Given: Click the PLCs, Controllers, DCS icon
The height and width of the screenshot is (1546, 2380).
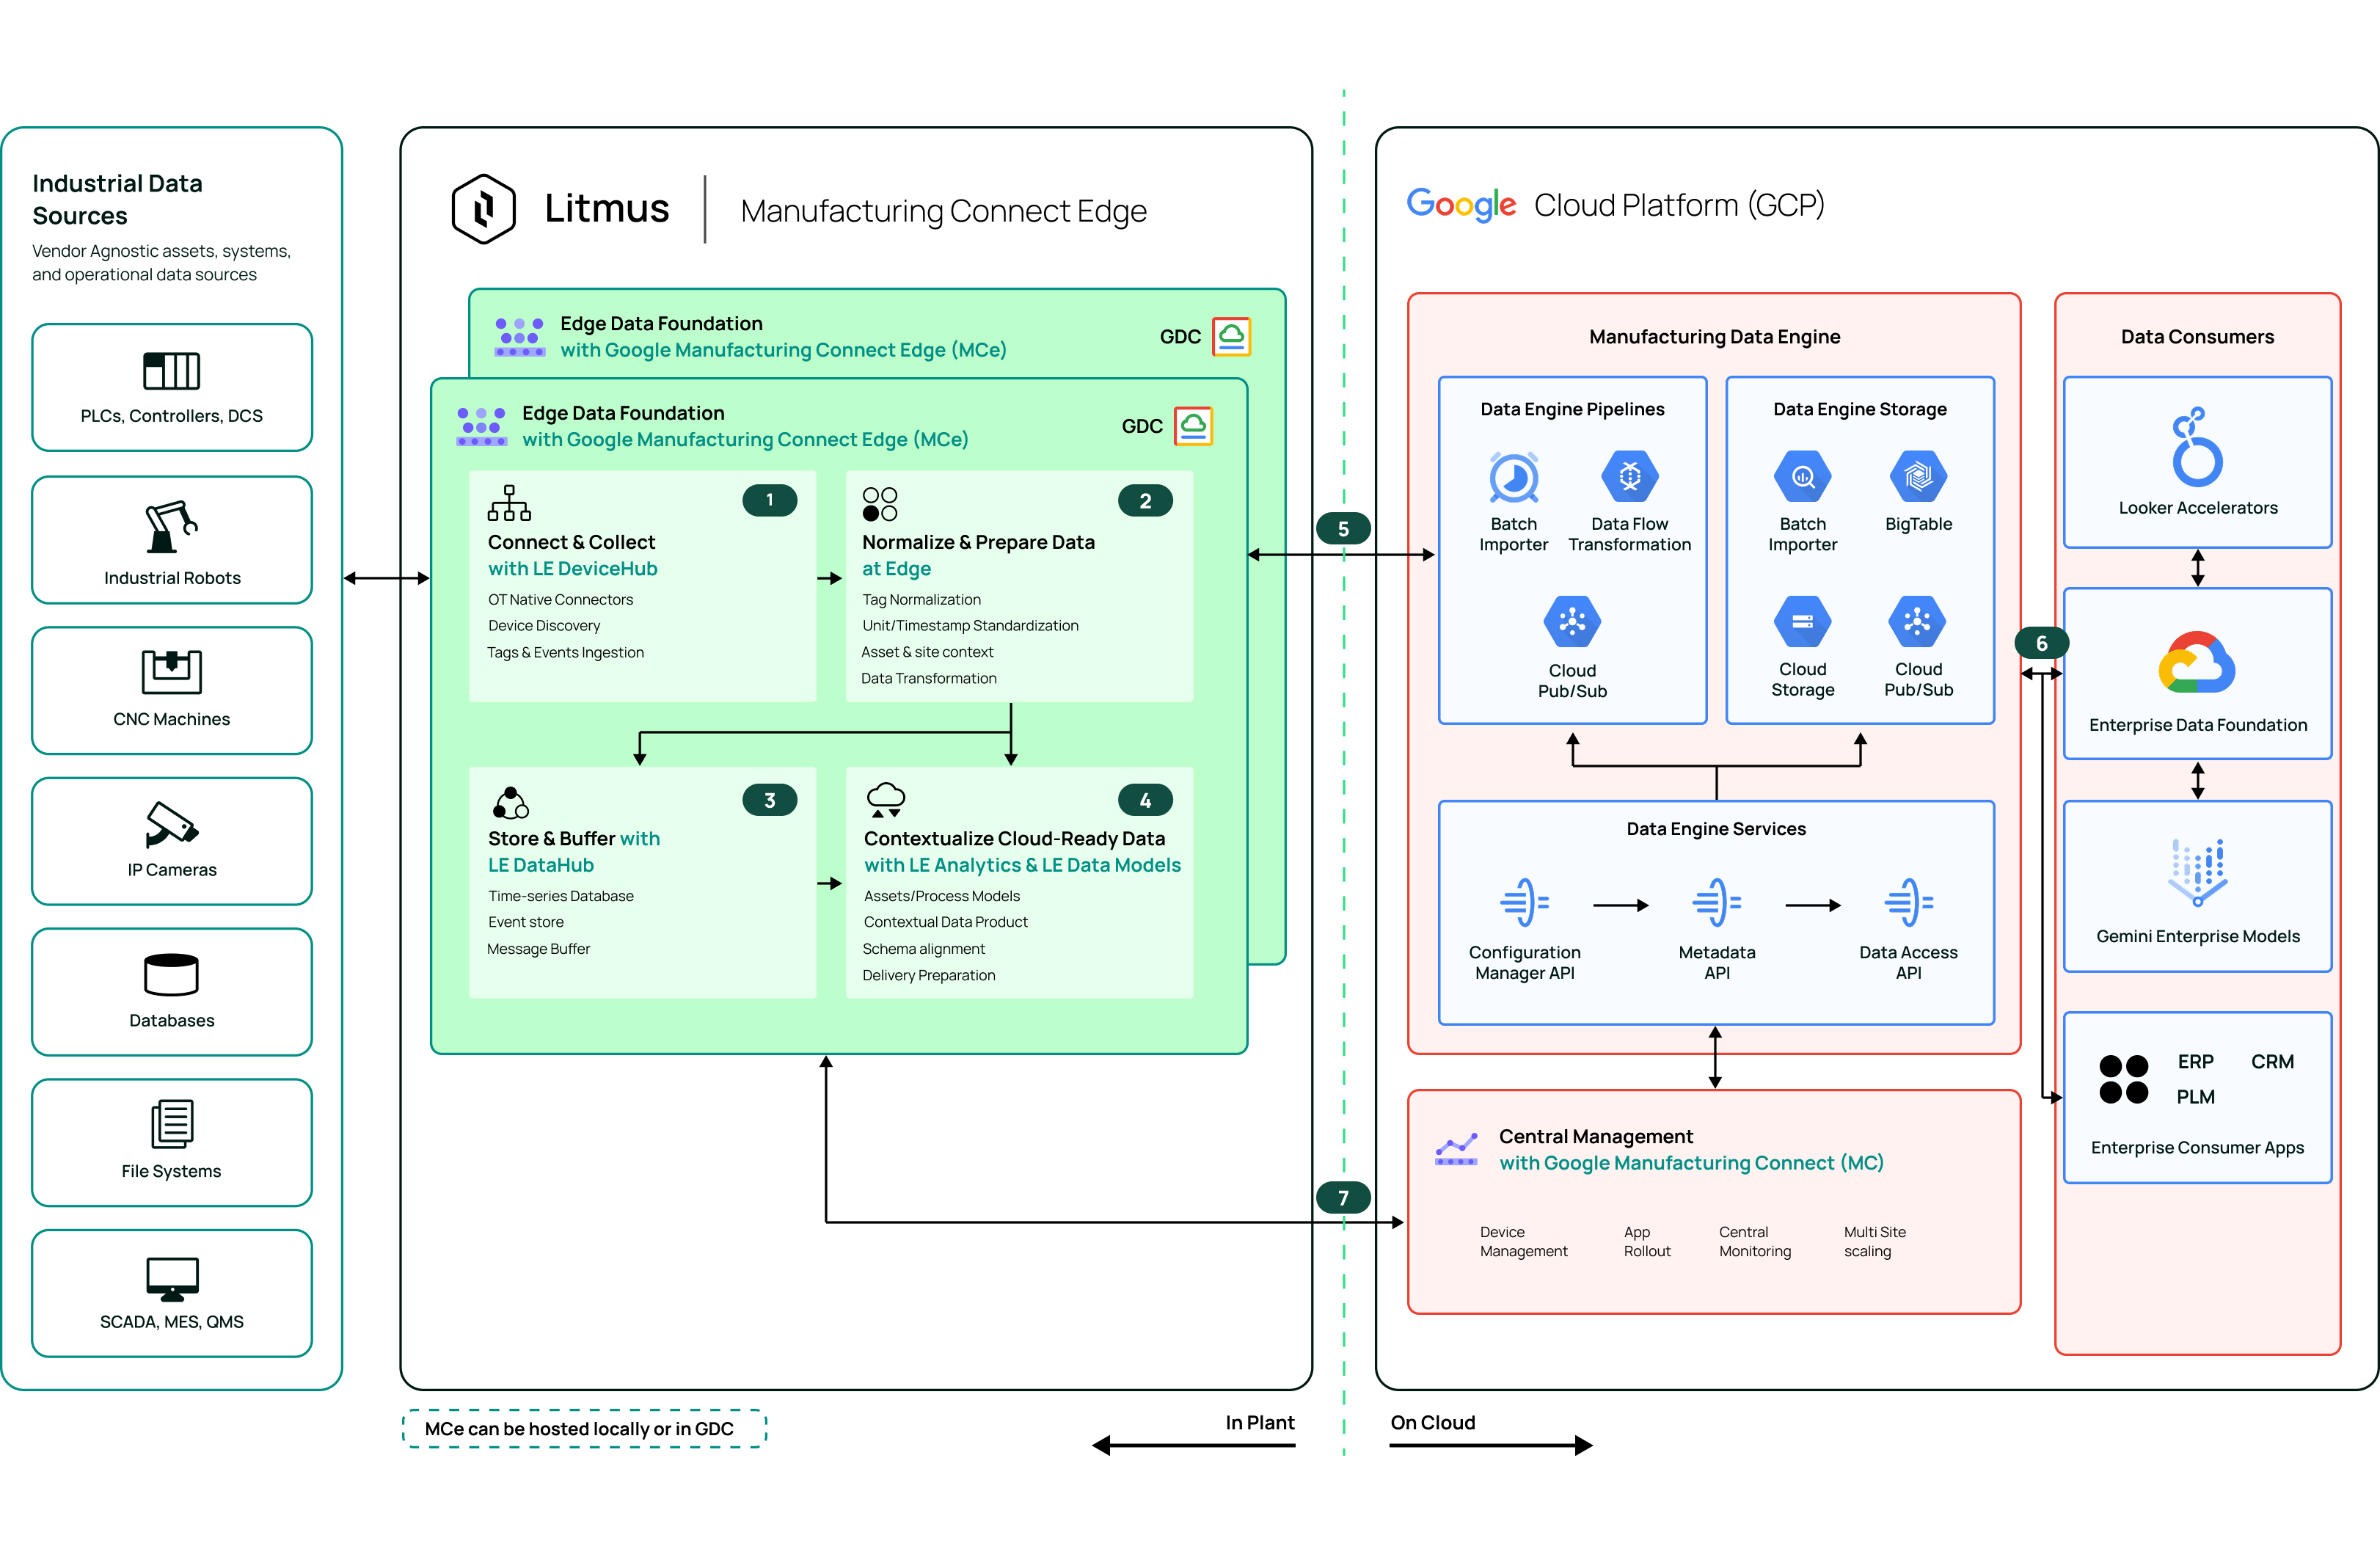Looking at the screenshot, I should (171, 371).
